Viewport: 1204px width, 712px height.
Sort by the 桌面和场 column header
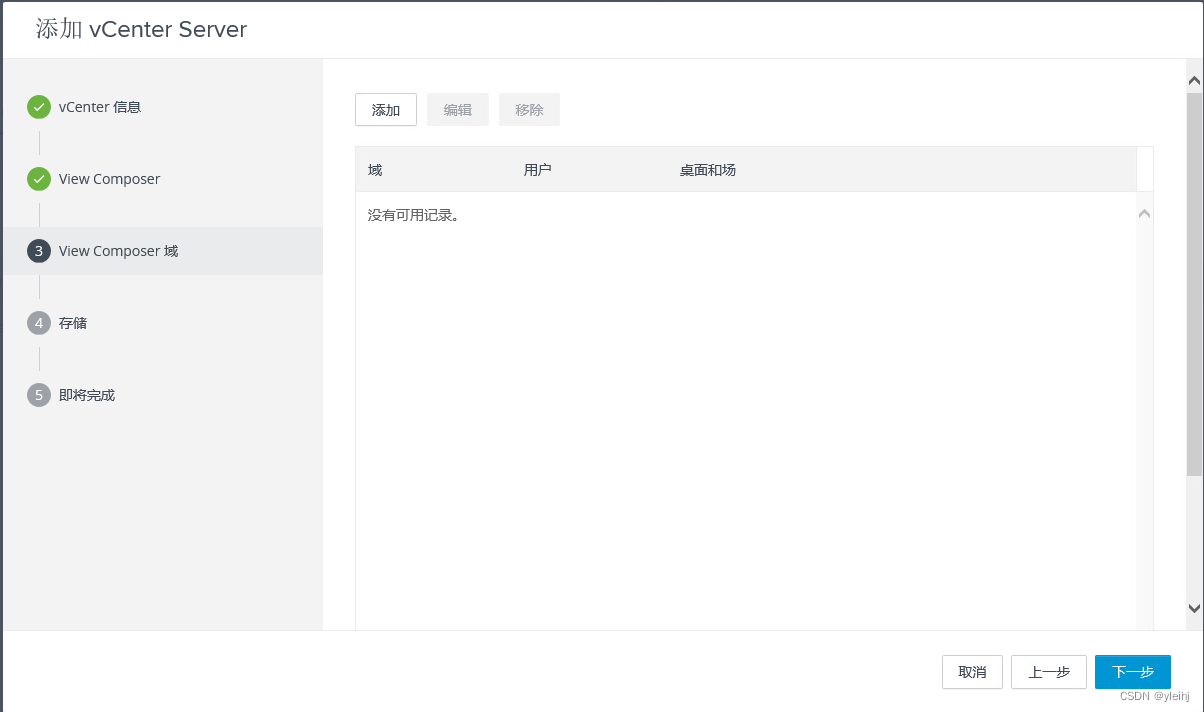coord(708,170)
